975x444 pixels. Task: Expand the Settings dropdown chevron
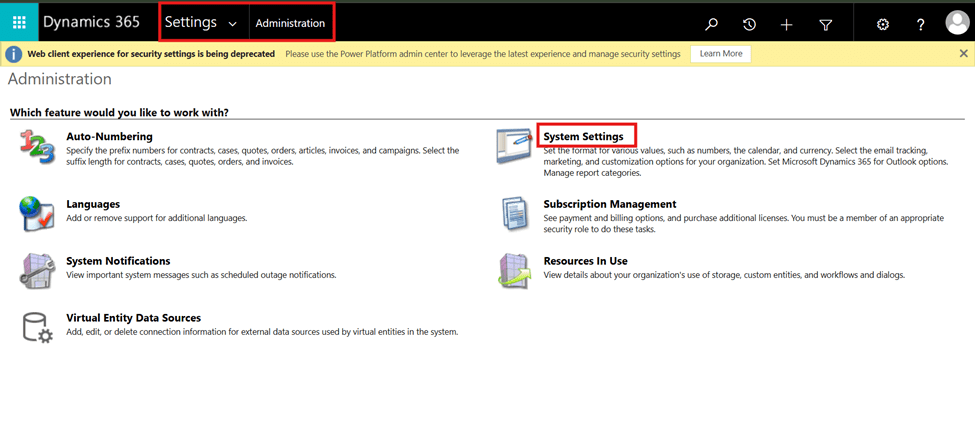[x=233, y=23]
